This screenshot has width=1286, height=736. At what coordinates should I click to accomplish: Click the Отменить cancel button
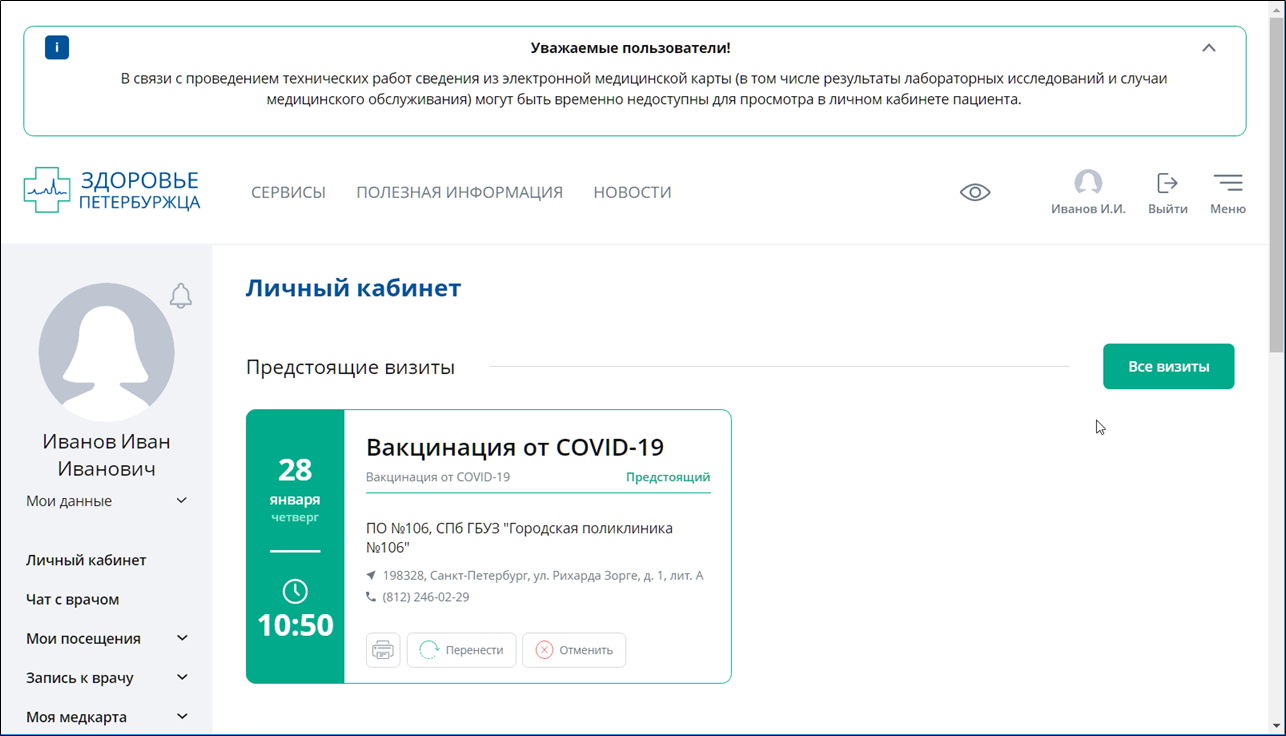(x=574, y=650)
